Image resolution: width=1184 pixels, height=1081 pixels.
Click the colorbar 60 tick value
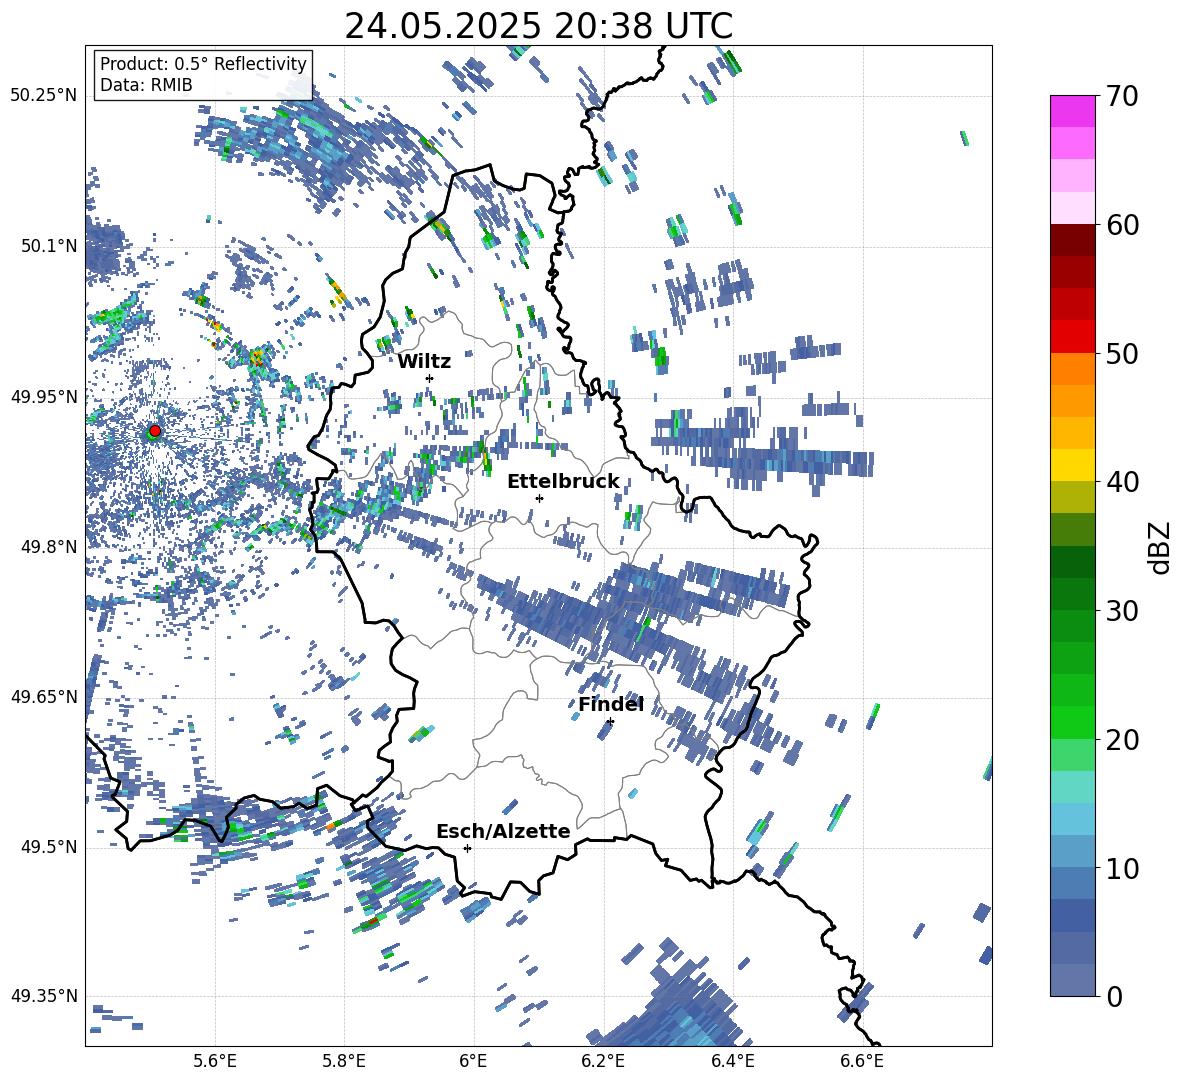pos(1122,225)
